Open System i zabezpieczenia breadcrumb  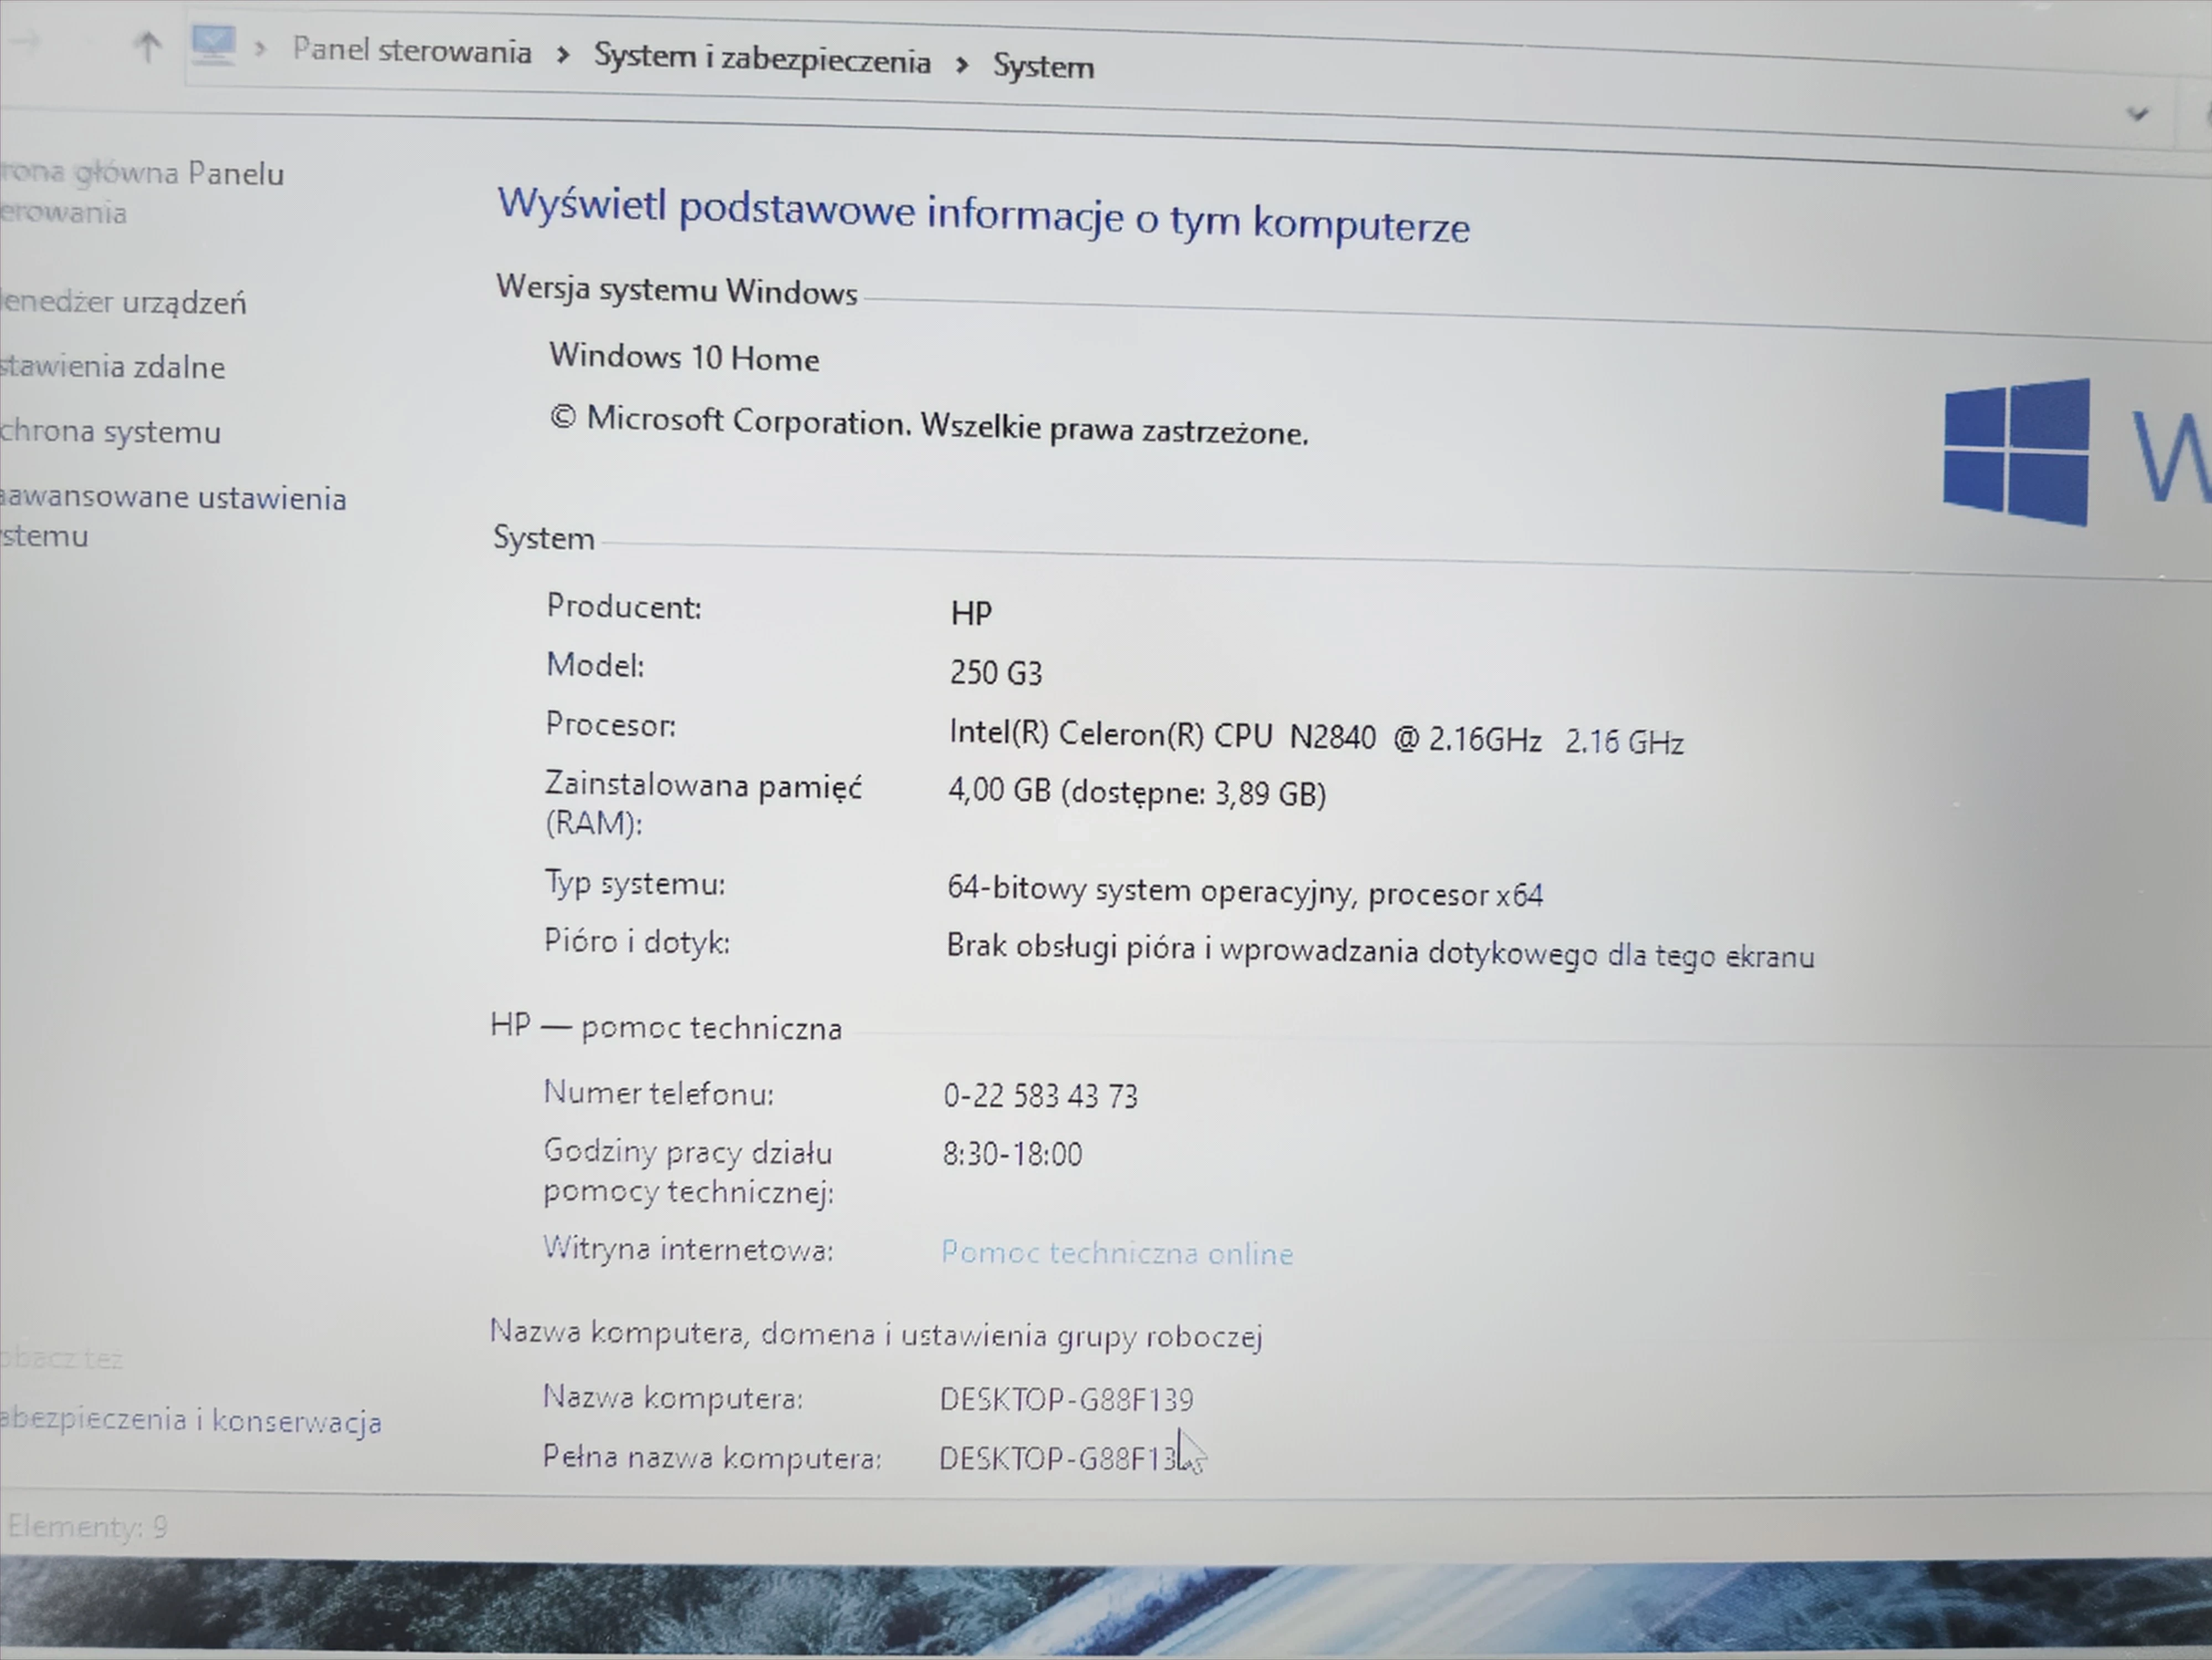tap(762, 59)
